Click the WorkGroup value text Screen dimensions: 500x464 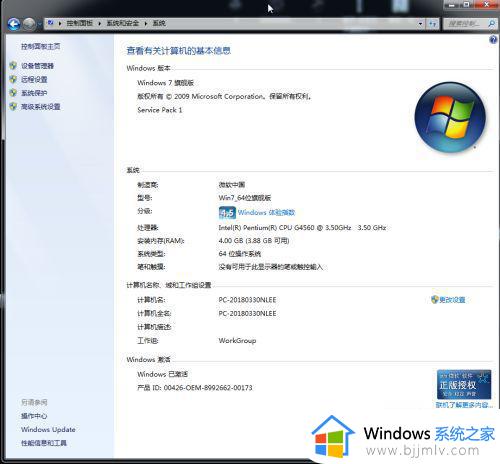237,341
